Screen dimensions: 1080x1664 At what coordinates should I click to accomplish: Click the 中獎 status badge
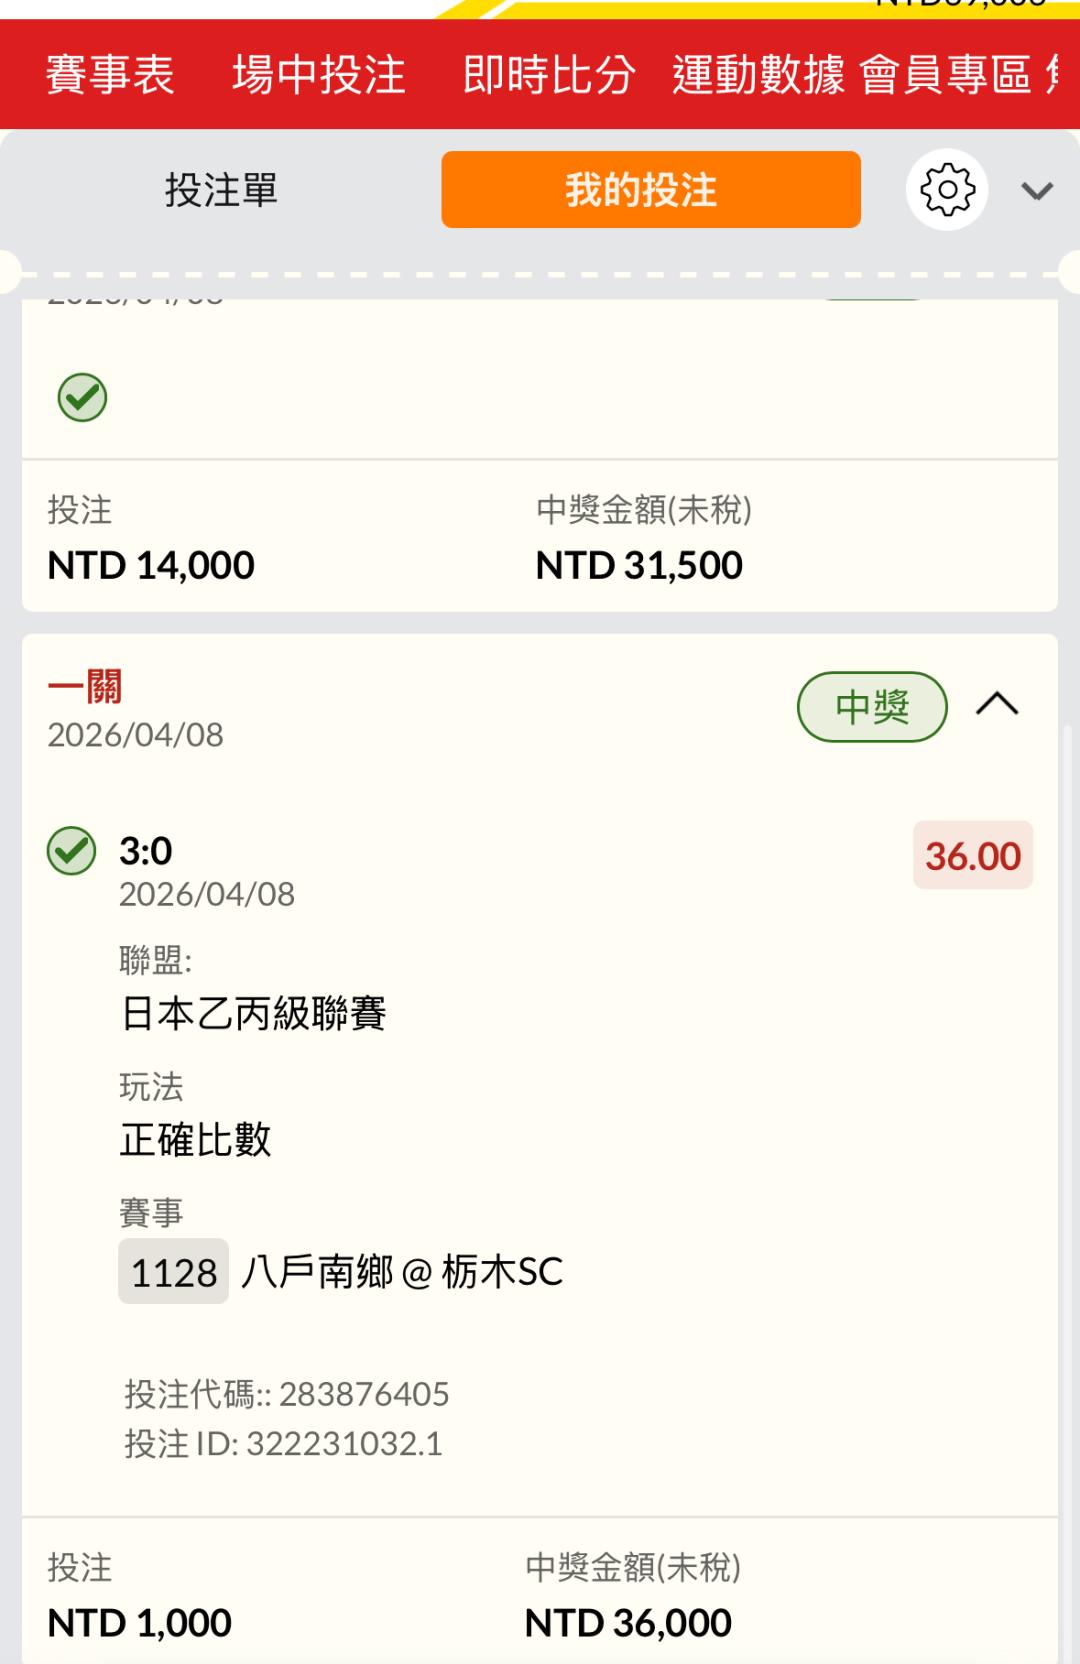(871, 707)
